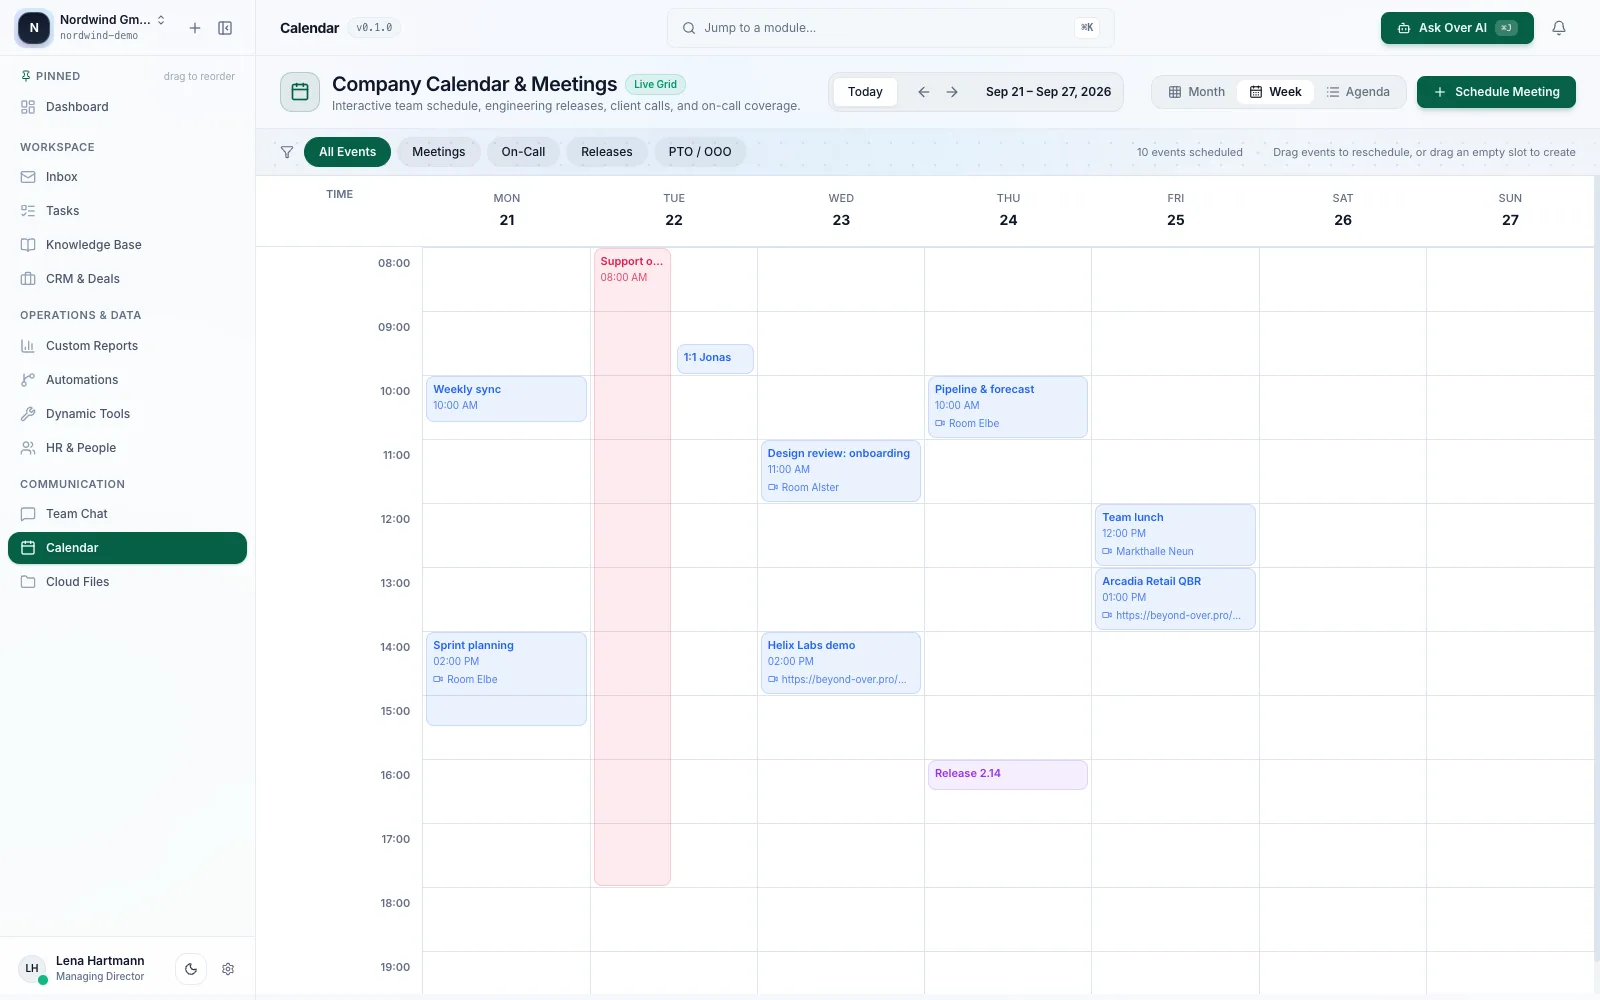Go to next week arrow

coord(952,92)
